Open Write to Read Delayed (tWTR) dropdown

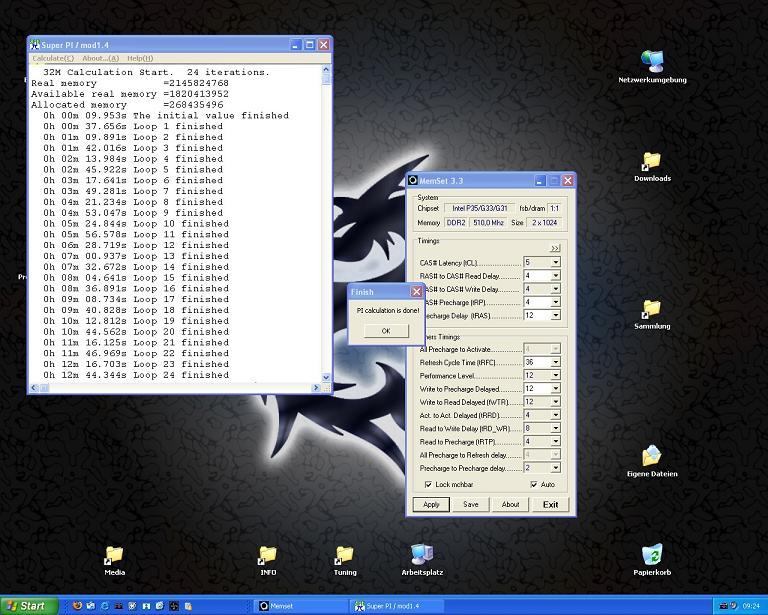555,402
